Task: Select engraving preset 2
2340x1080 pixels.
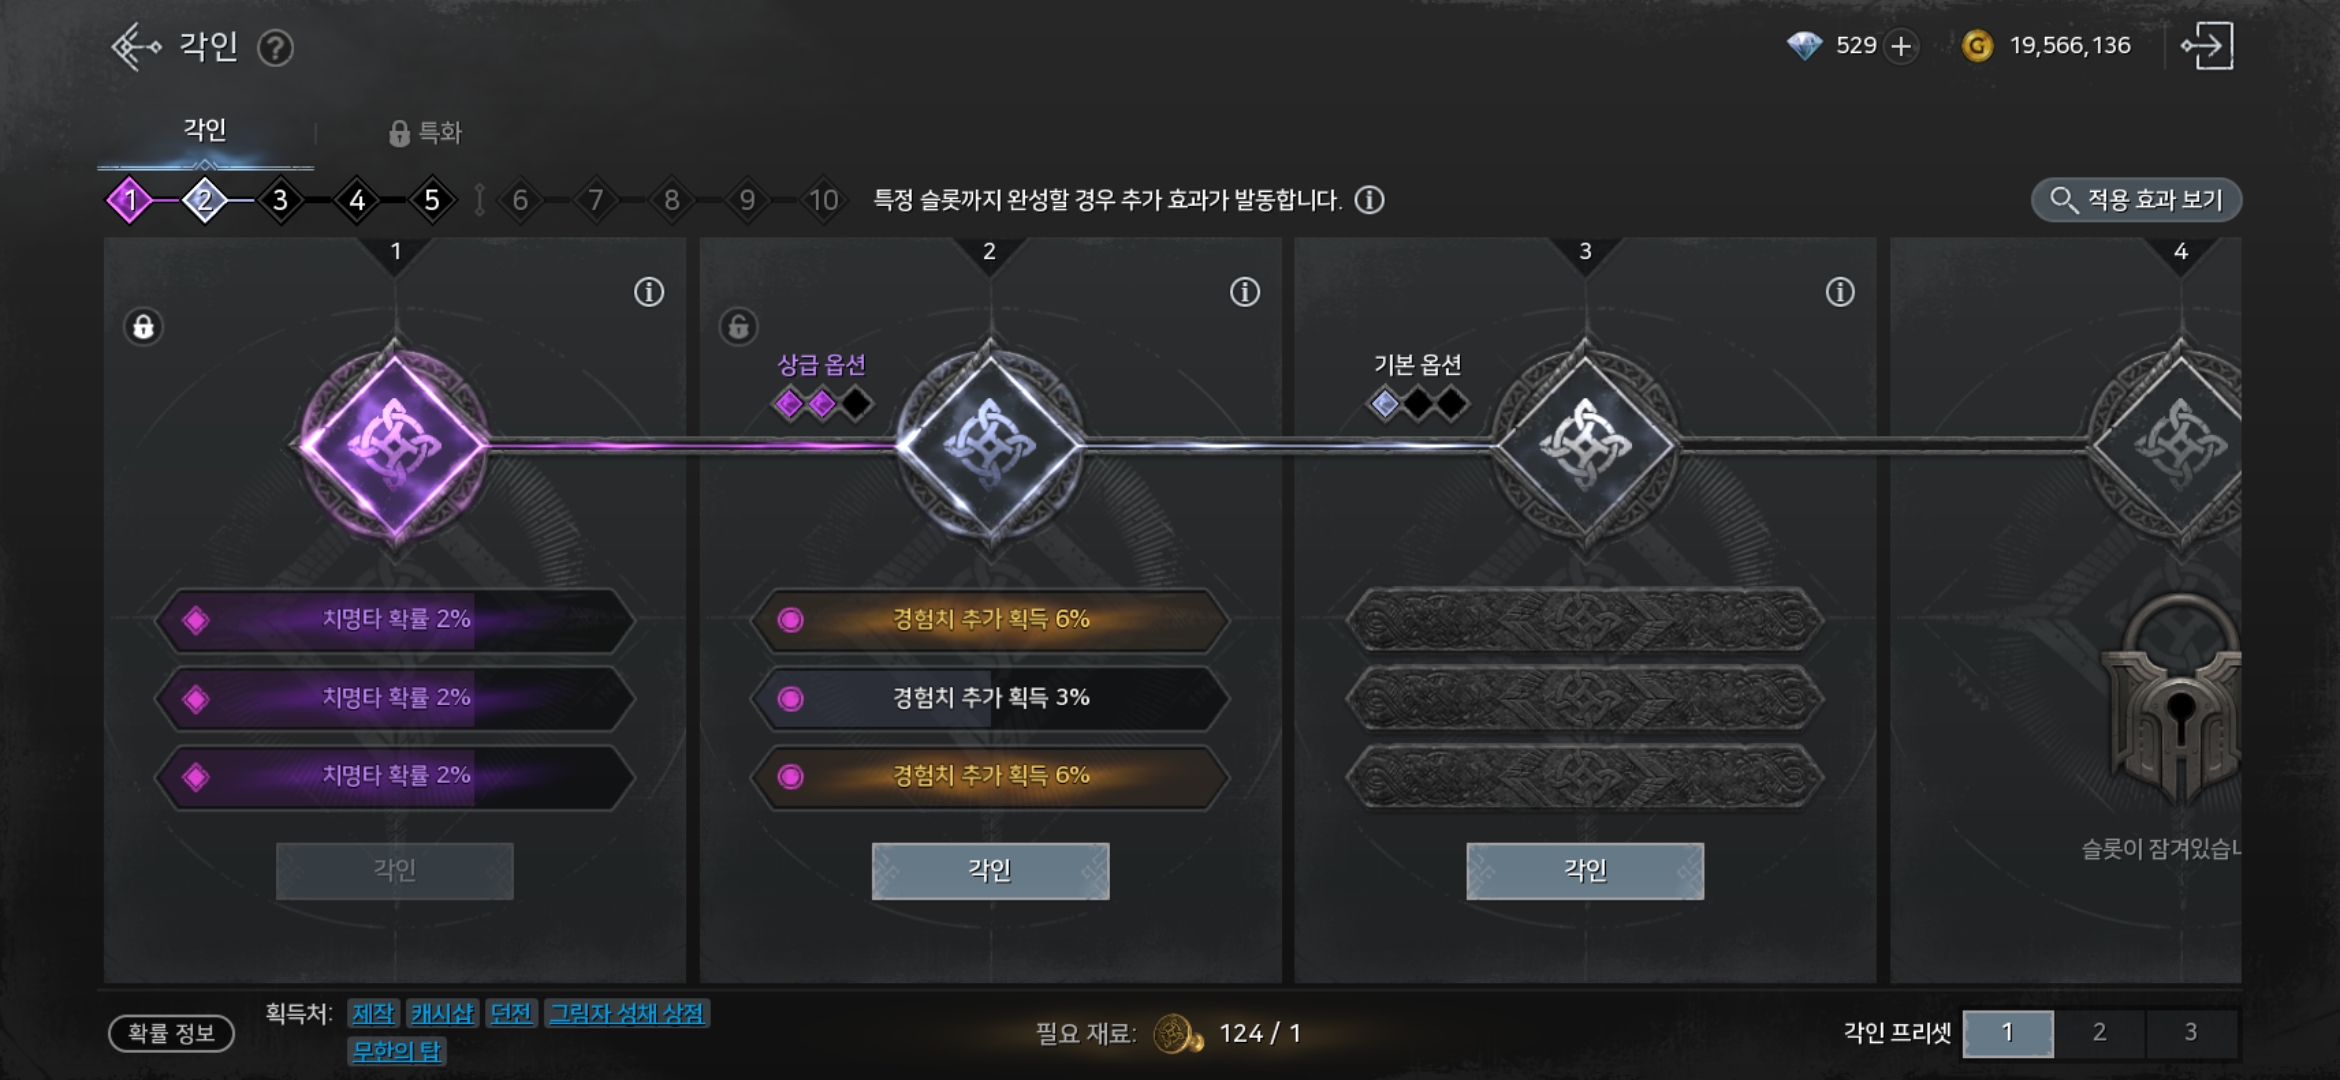Action: 2099,1033
